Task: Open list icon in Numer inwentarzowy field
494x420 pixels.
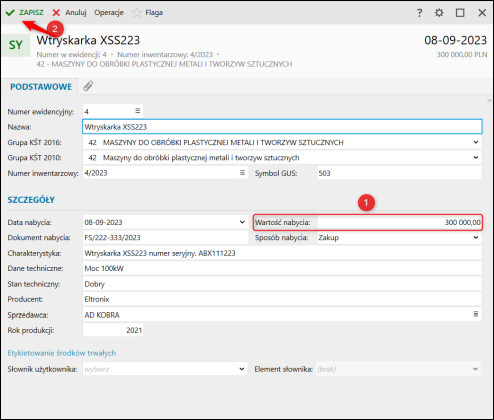Action: click(x=242, y=173)
